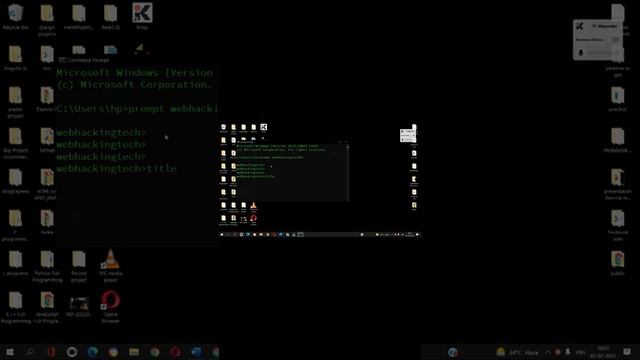Viewport: 640px width, 360px height.
Task: Open the c programs folder
Action: click(x=16, y=263)
